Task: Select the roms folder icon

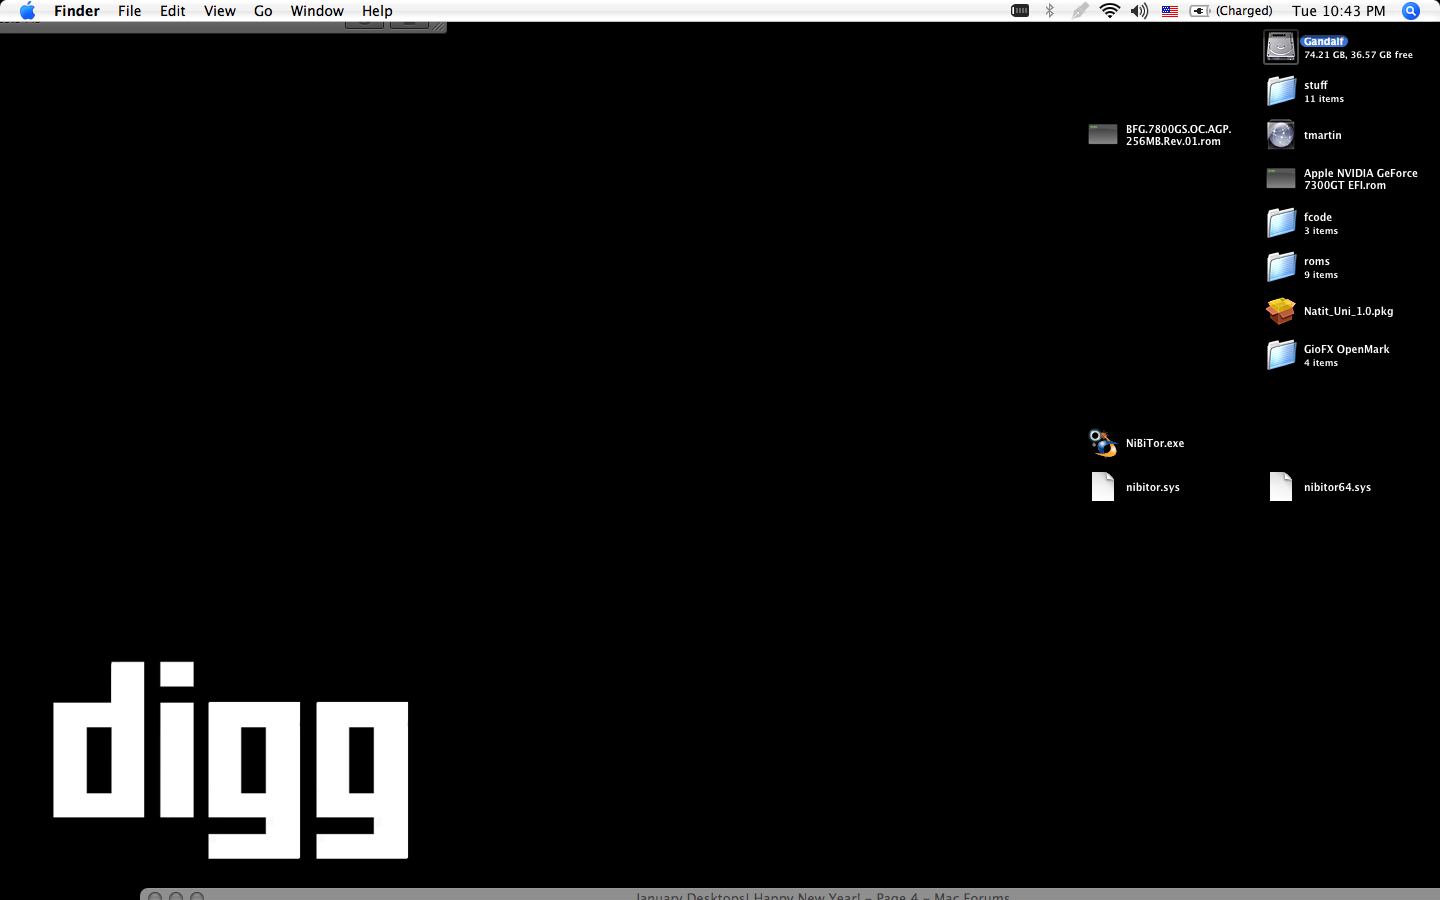Action: (1281, 267)
